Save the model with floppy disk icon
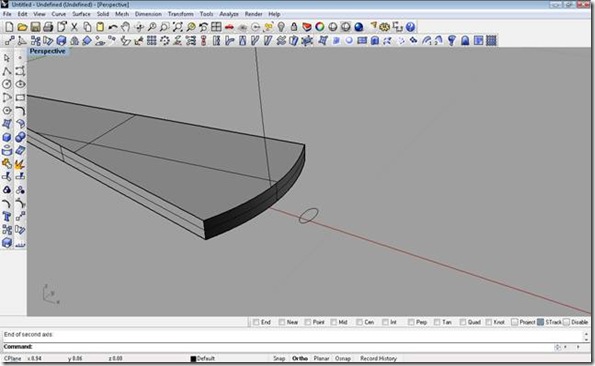 pyautogui.click(x=35, y=27)
